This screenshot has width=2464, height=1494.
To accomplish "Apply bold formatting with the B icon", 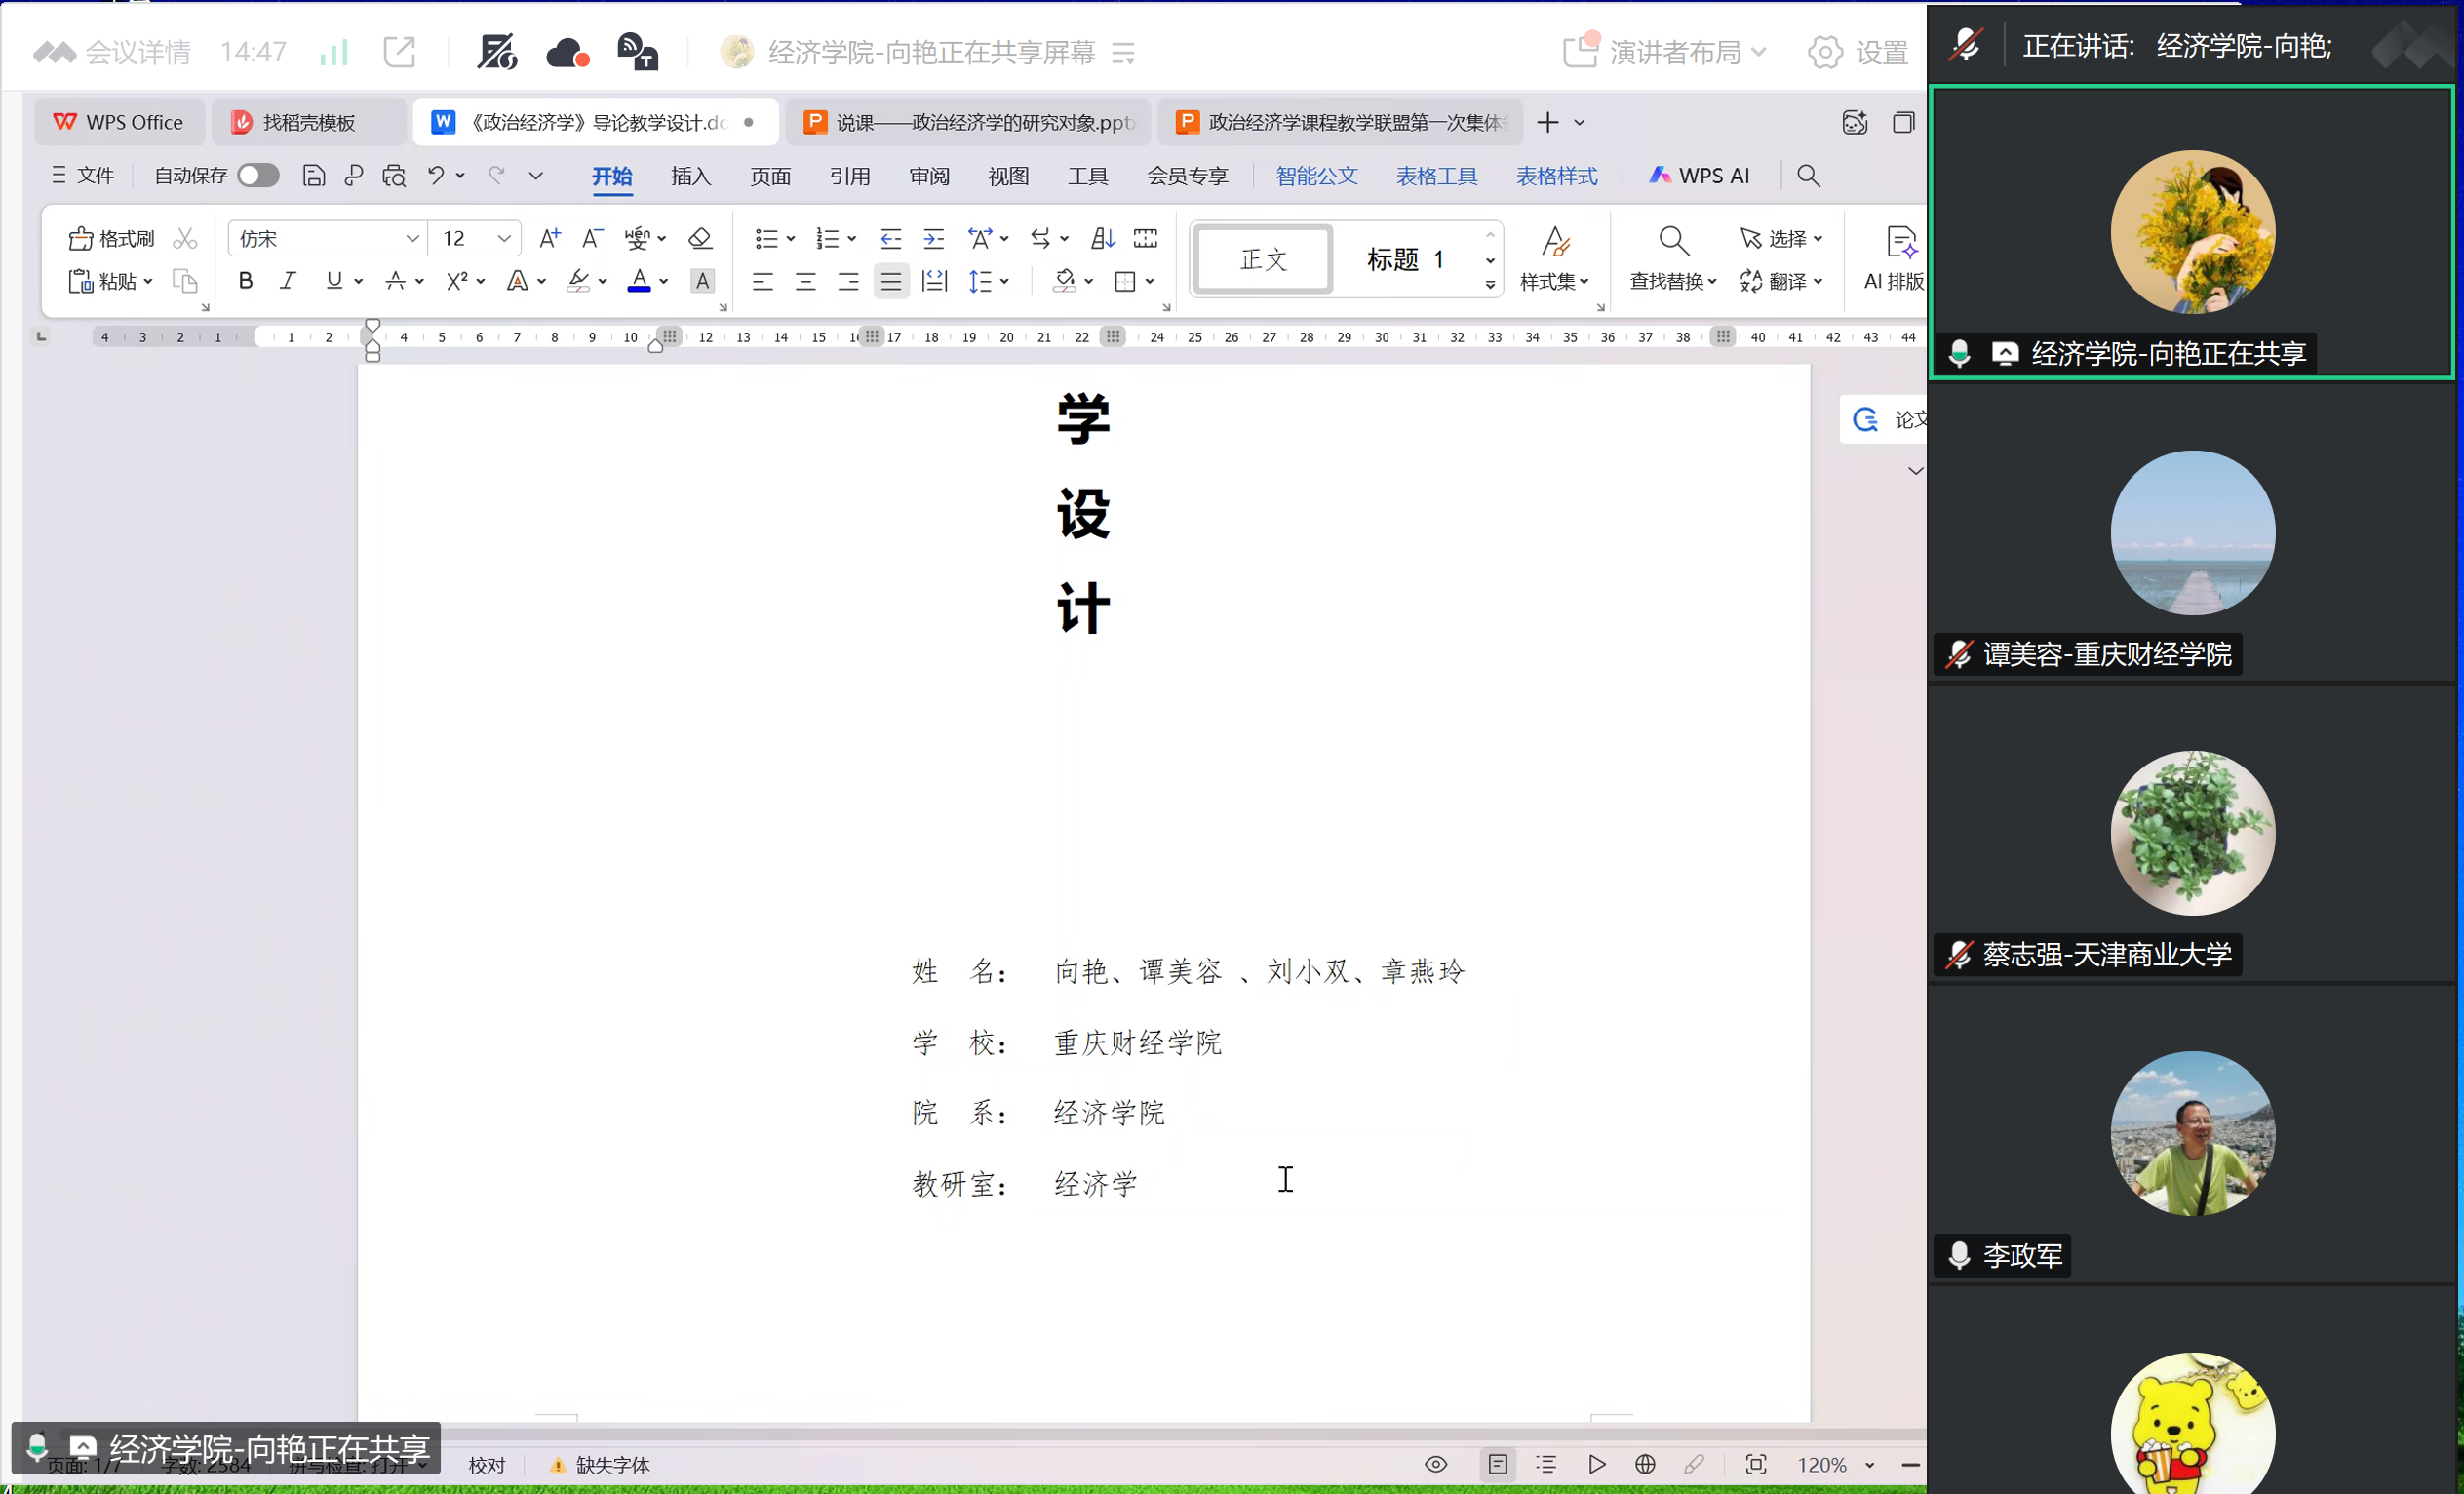I will [x=245, y=281].
